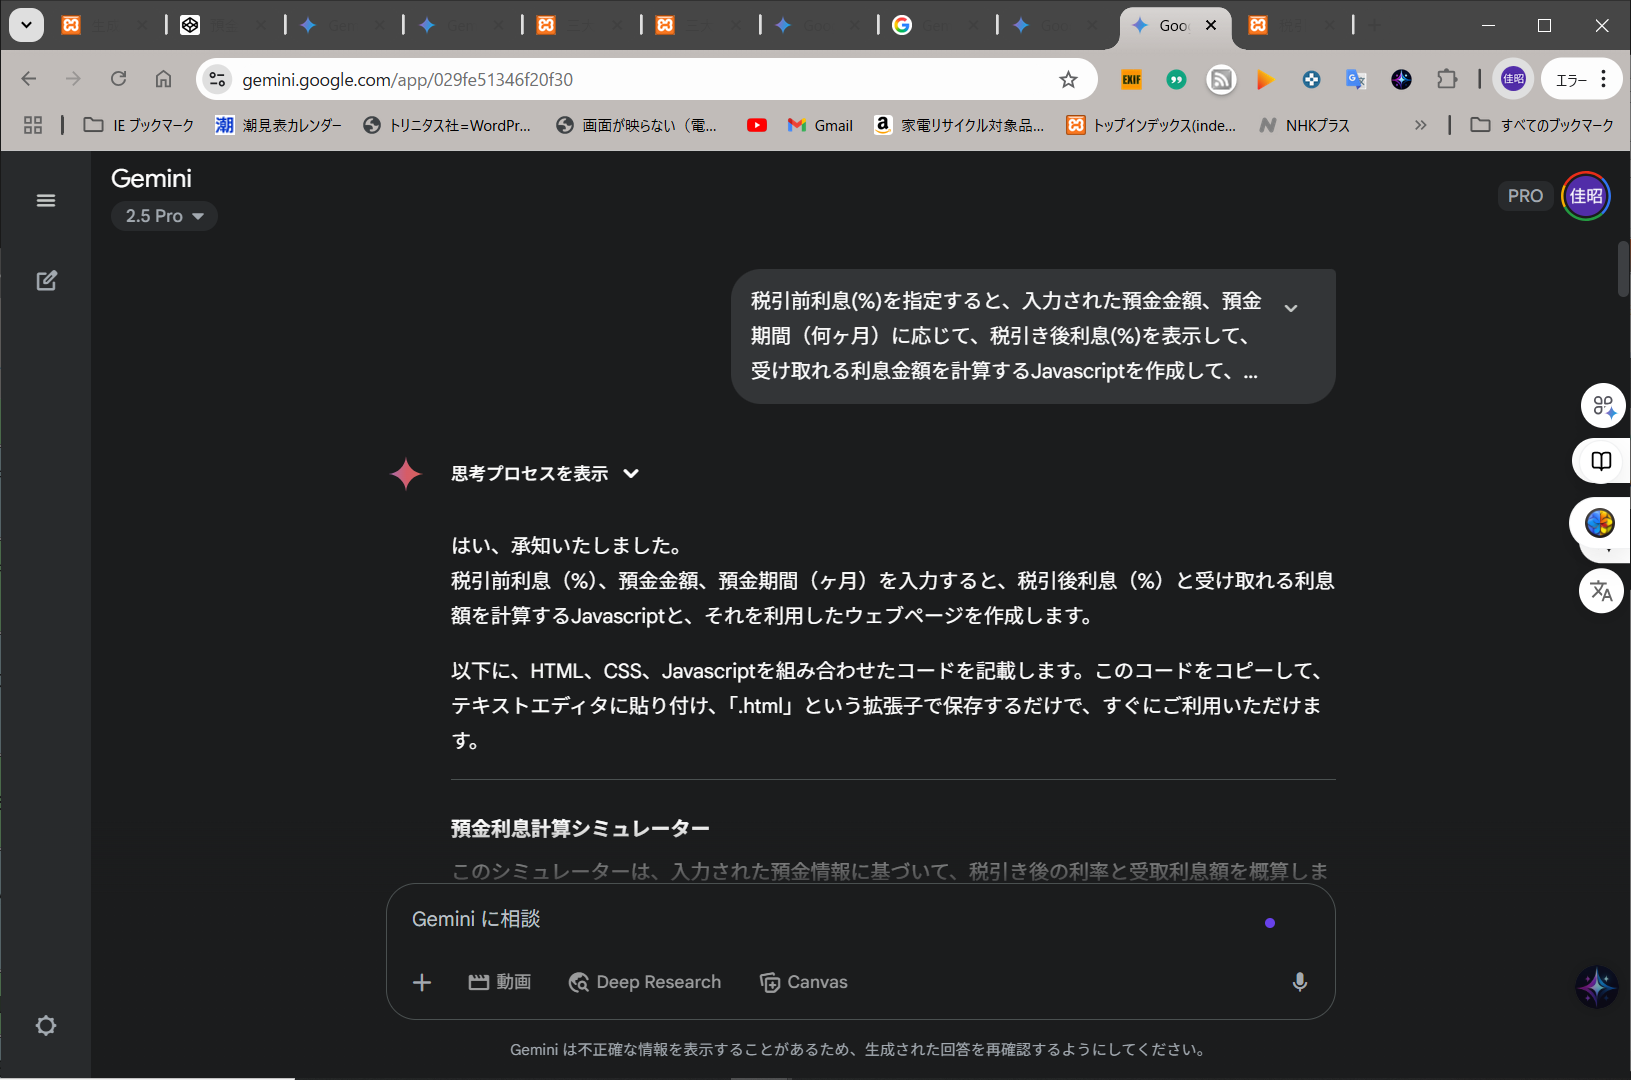Screen dimensions: 1631x1080
Task: Open the tab search dropdown arrow
Action: [26, 25]
